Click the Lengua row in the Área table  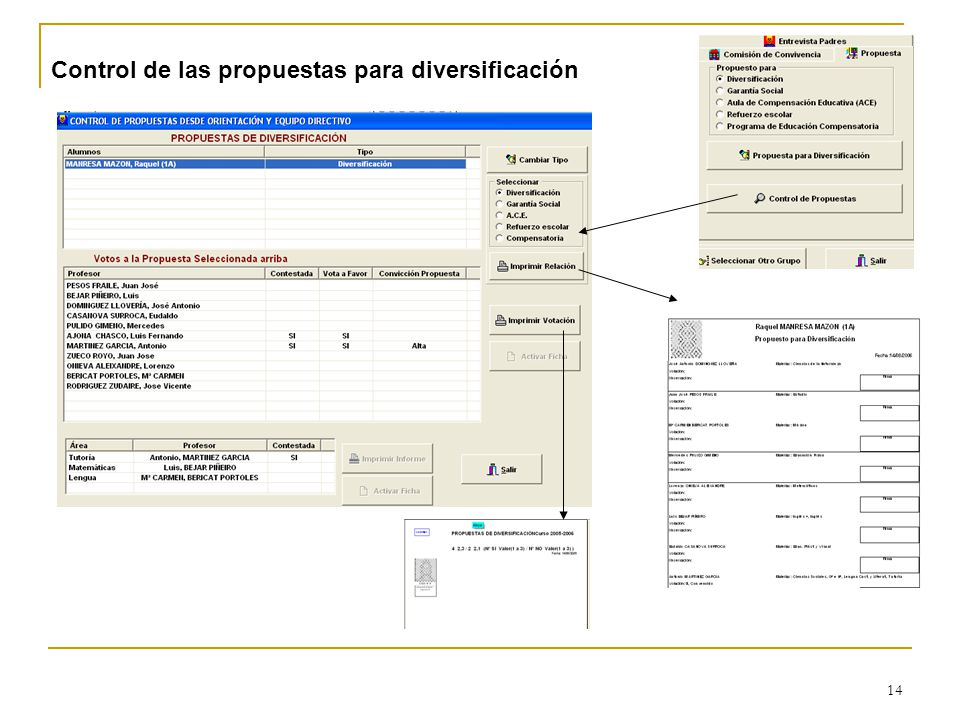click(201, 478)
